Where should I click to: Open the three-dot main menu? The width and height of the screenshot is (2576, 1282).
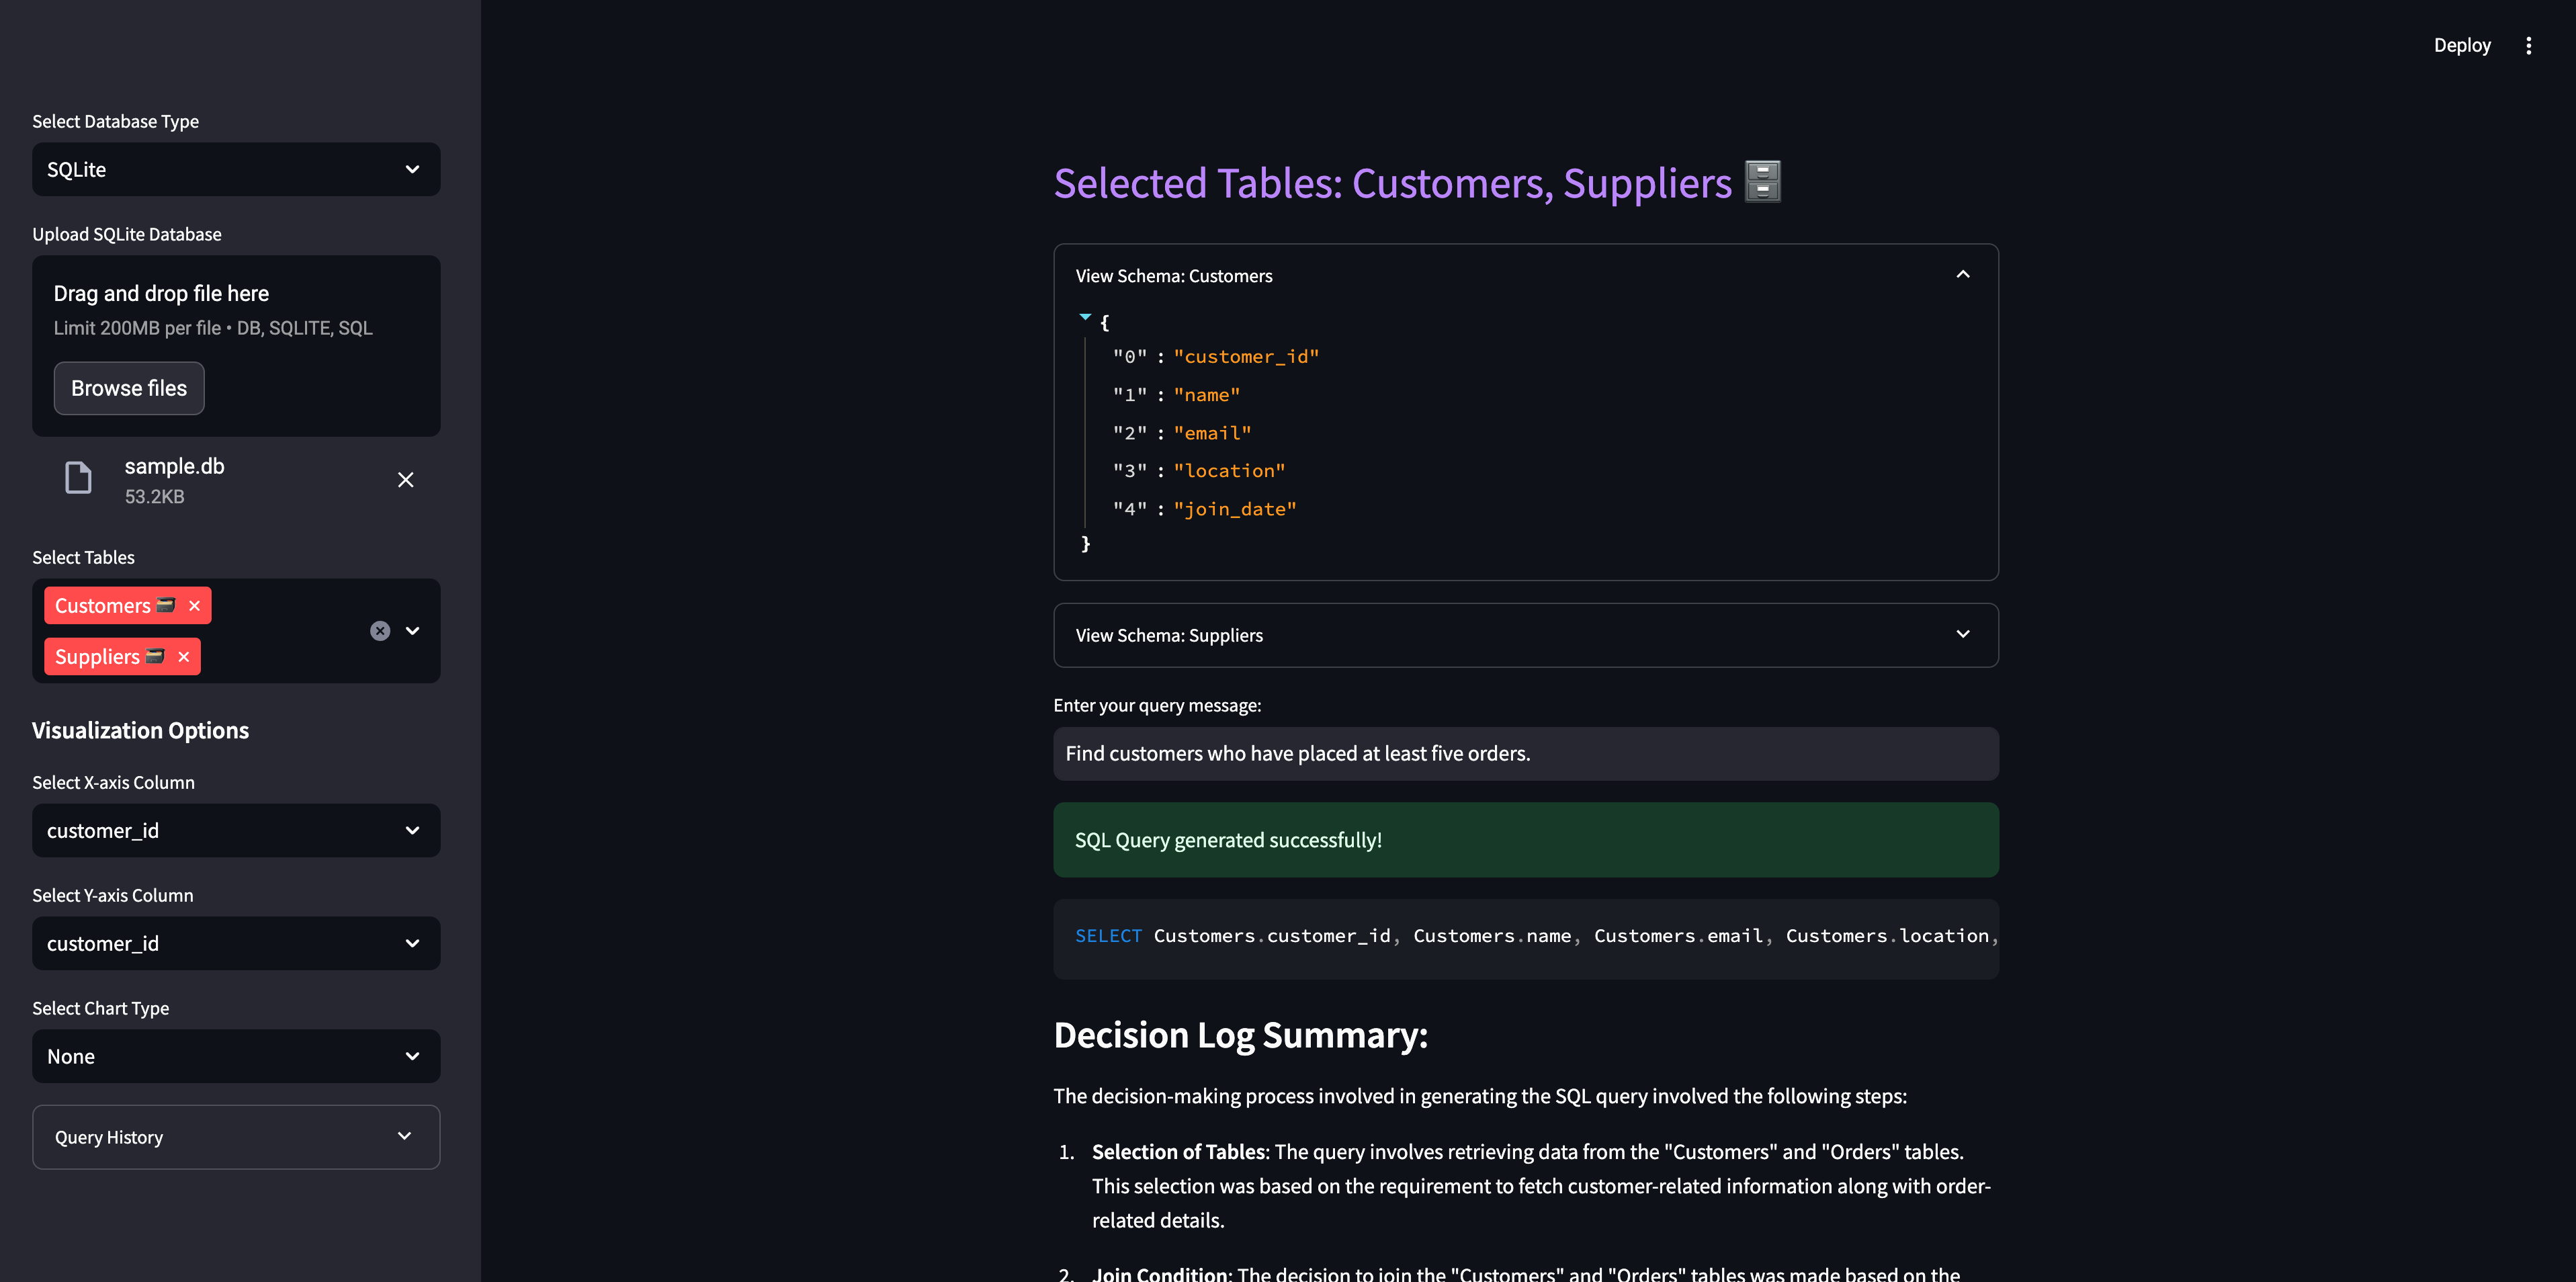(x=2528, y=45)
